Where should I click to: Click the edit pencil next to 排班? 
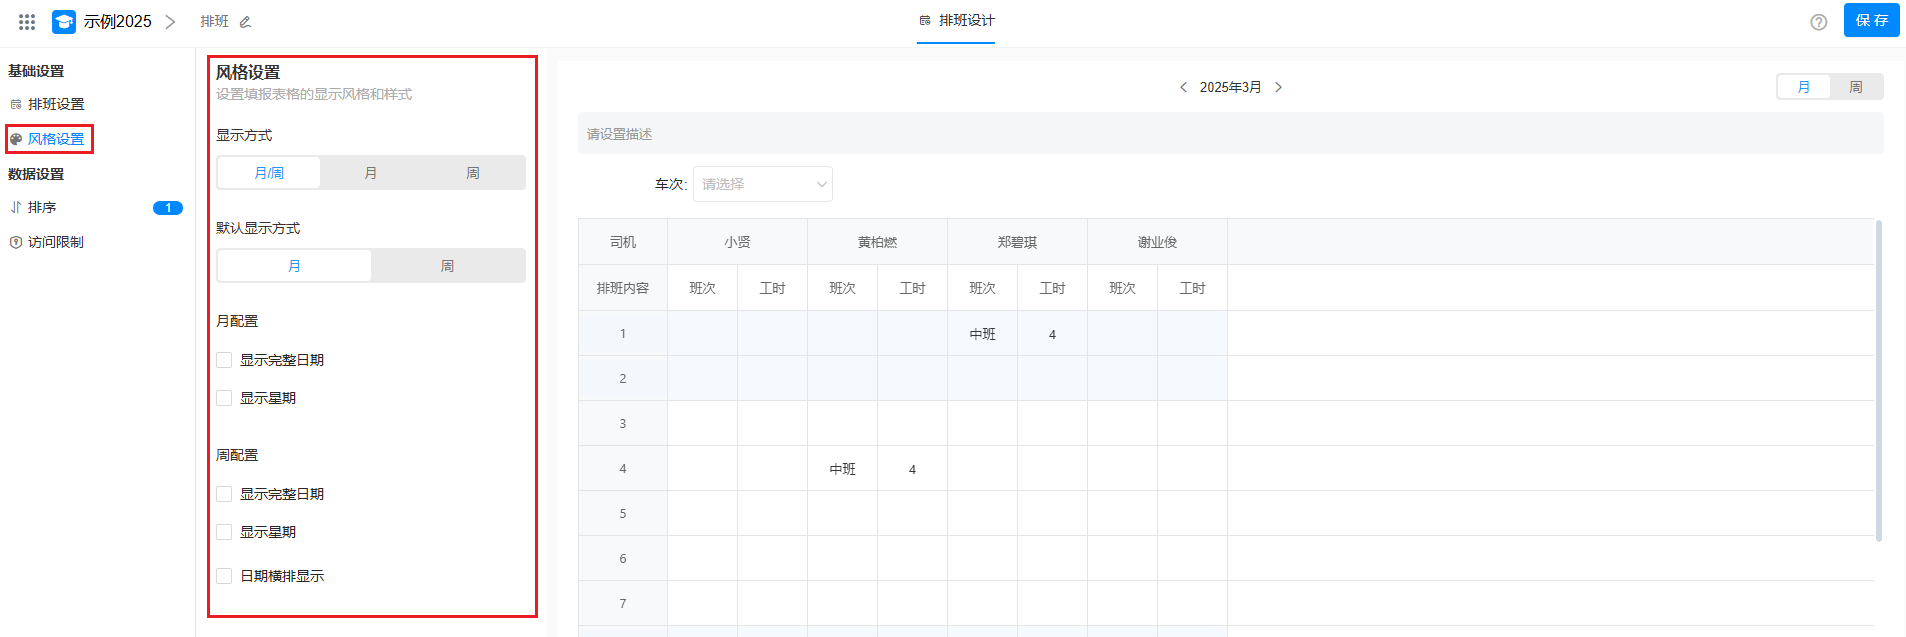tap(245, 22)
